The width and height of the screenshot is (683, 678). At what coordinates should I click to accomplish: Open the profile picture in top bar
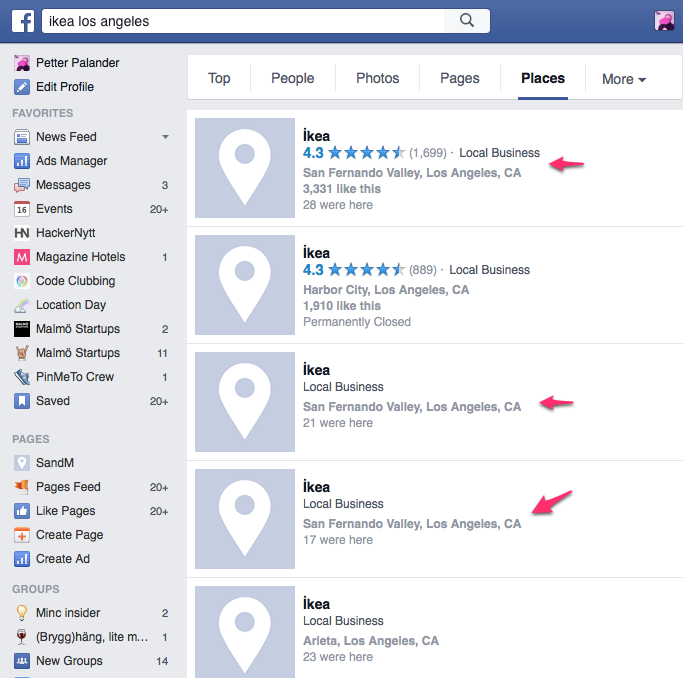[x=664, y=20]
